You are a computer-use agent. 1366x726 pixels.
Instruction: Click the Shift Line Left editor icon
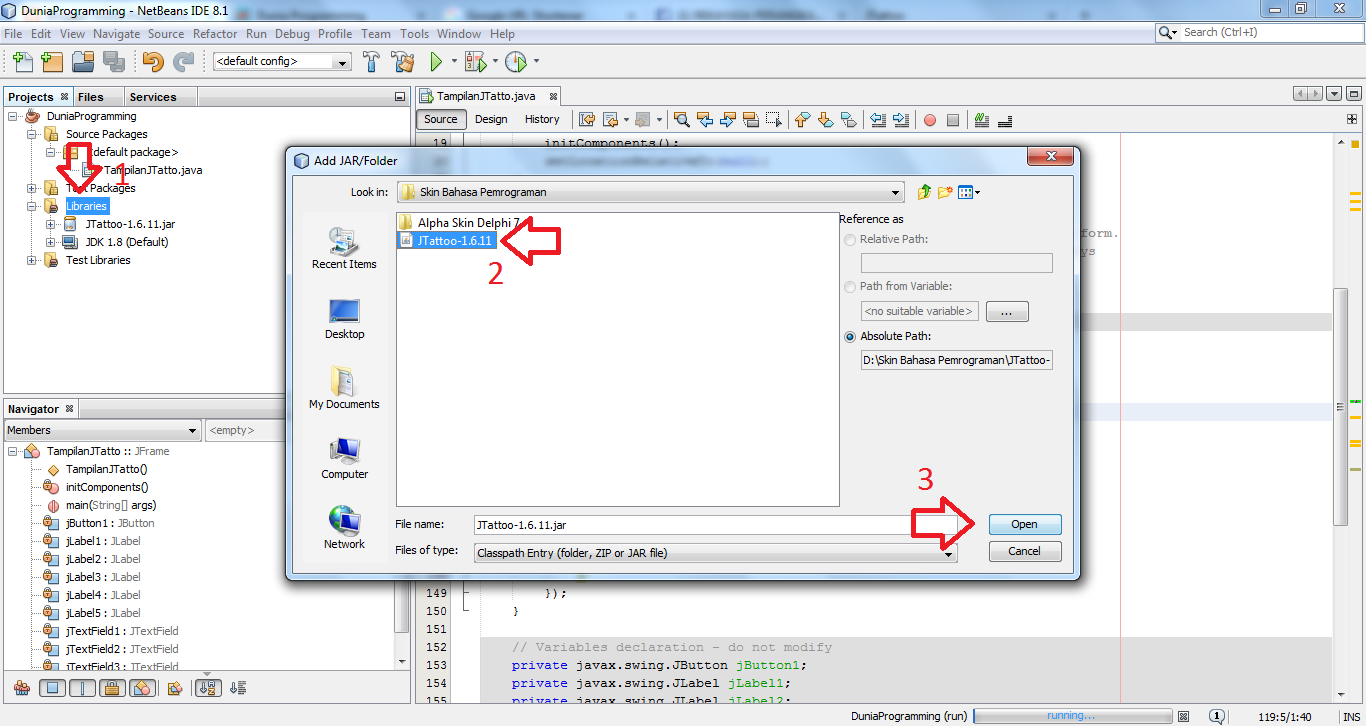point(878,119)
